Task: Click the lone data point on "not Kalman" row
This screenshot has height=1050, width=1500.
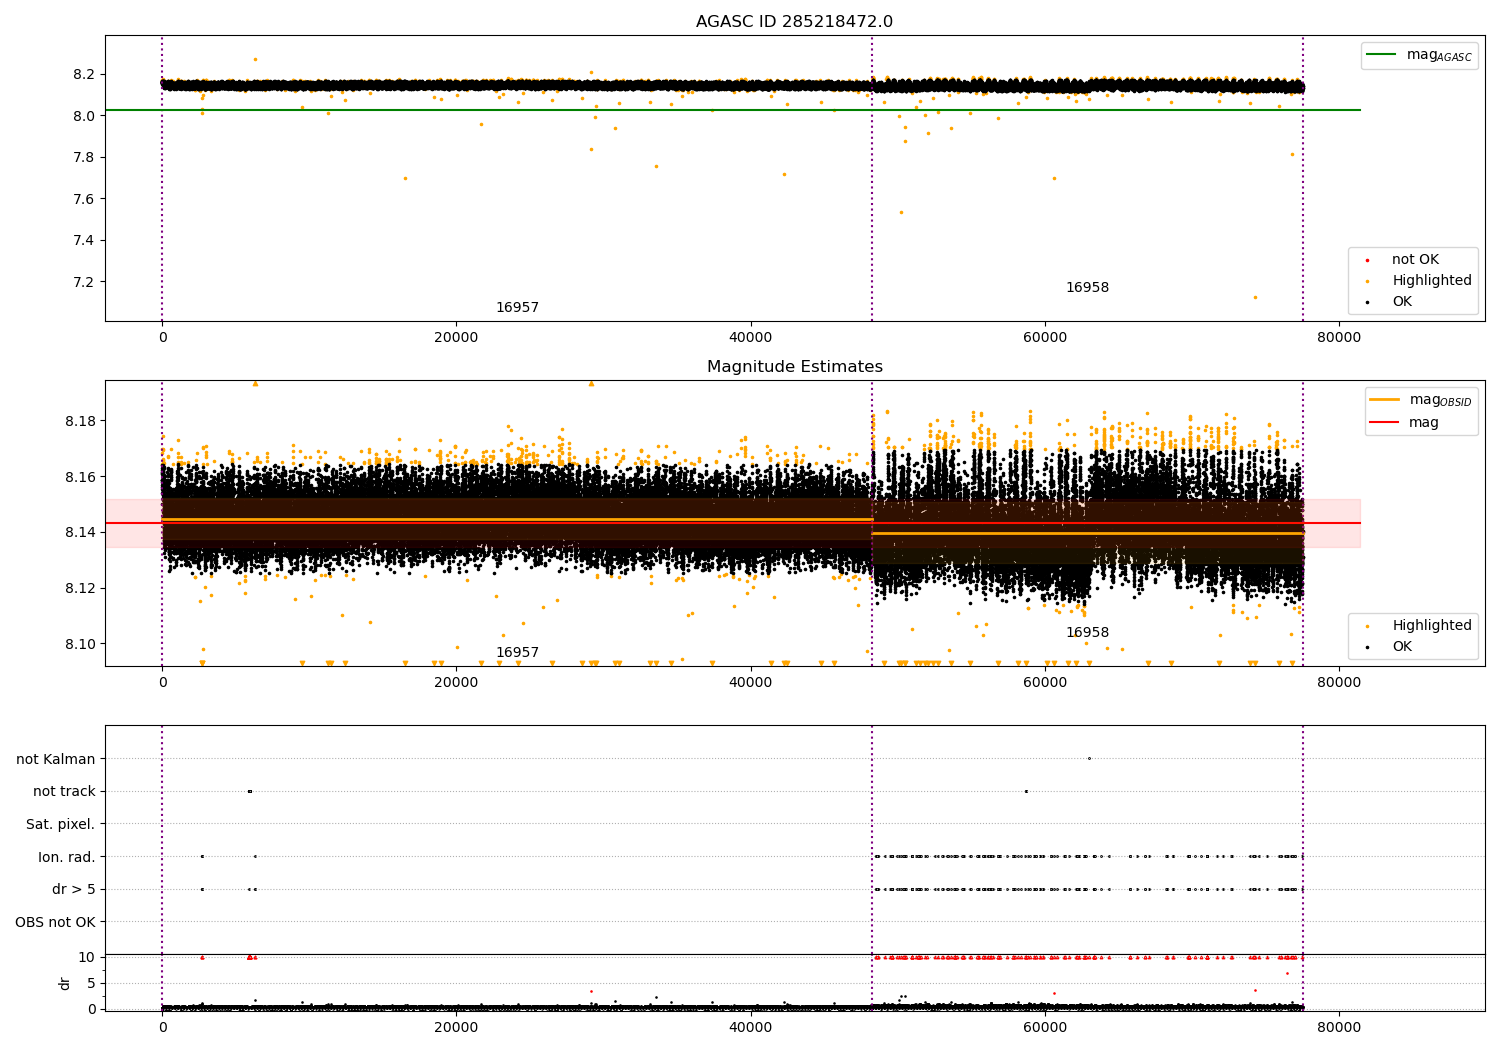Action: [x=1089, y=758]
